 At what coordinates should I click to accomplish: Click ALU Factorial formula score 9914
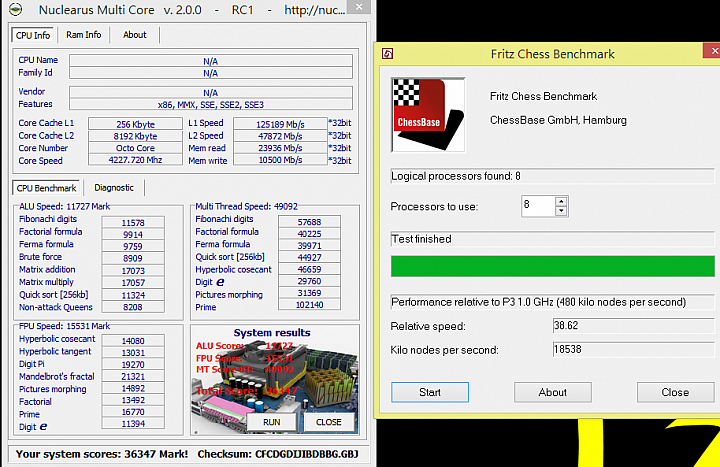pos(133,235)
